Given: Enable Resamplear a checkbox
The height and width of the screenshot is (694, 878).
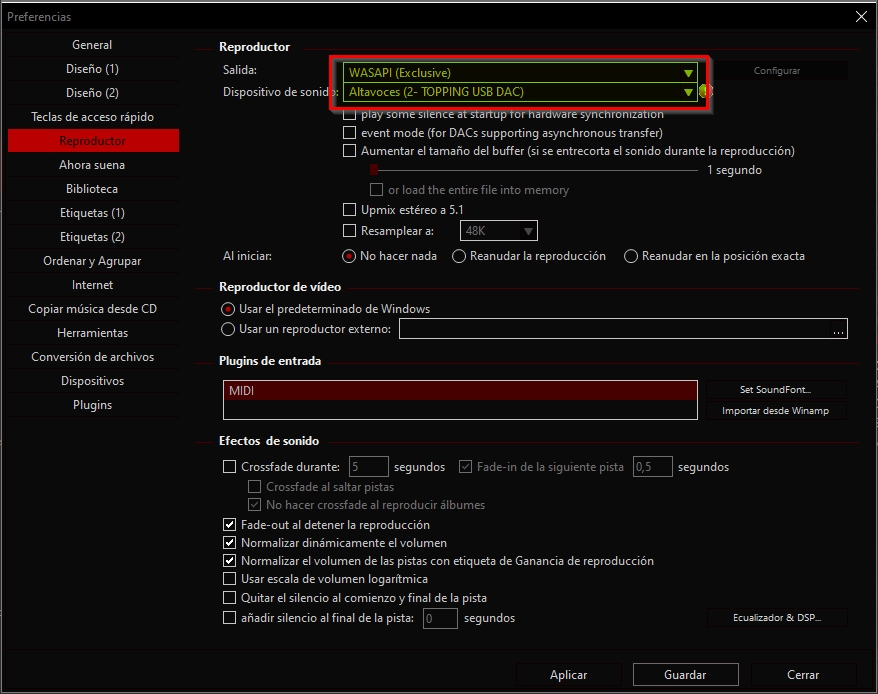Looking at the screenshot, I should (349, 231).
